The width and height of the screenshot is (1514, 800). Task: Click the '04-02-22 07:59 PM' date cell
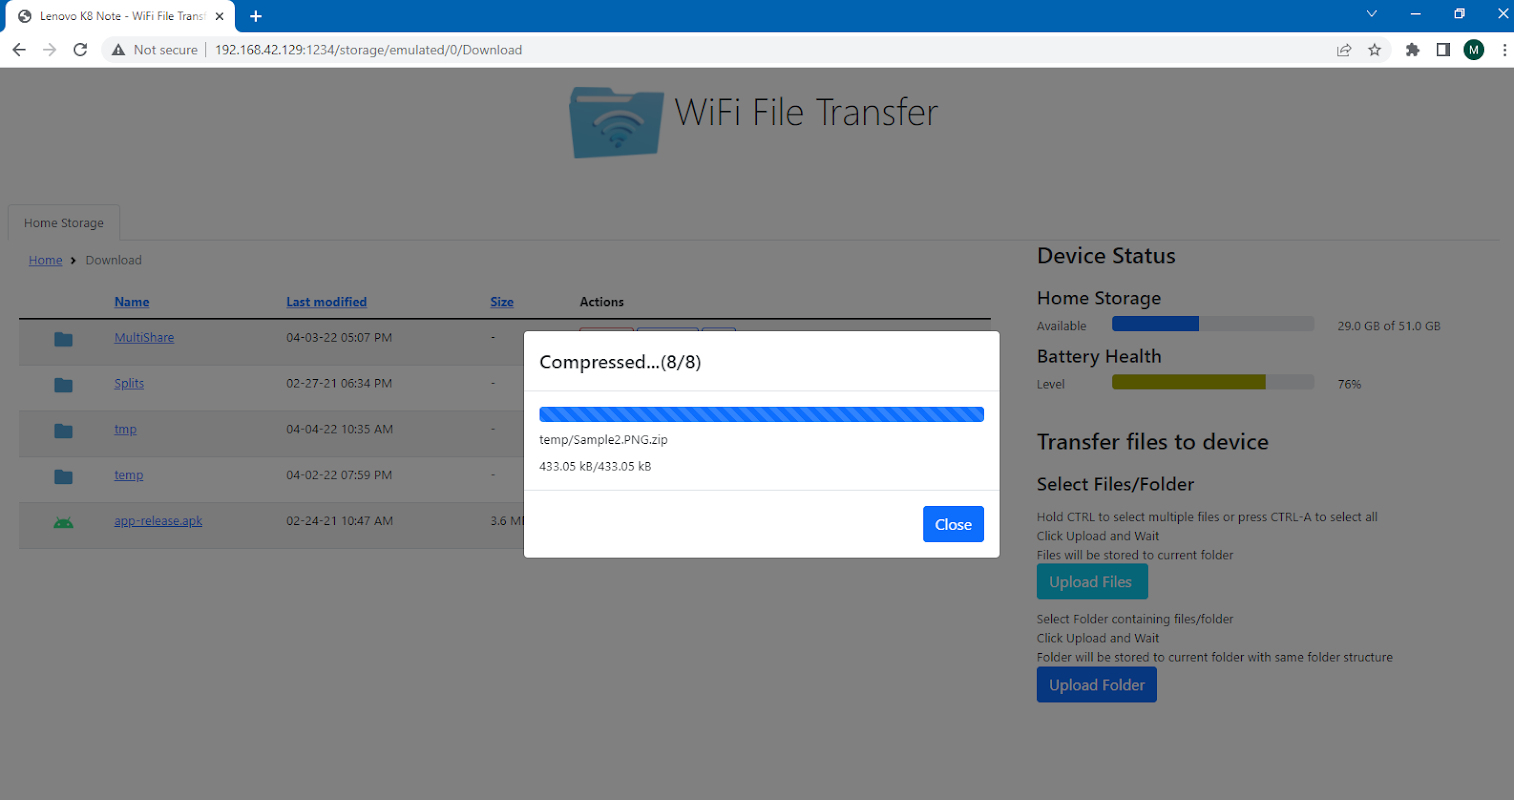pyautogui.click(x=339, y=476)
